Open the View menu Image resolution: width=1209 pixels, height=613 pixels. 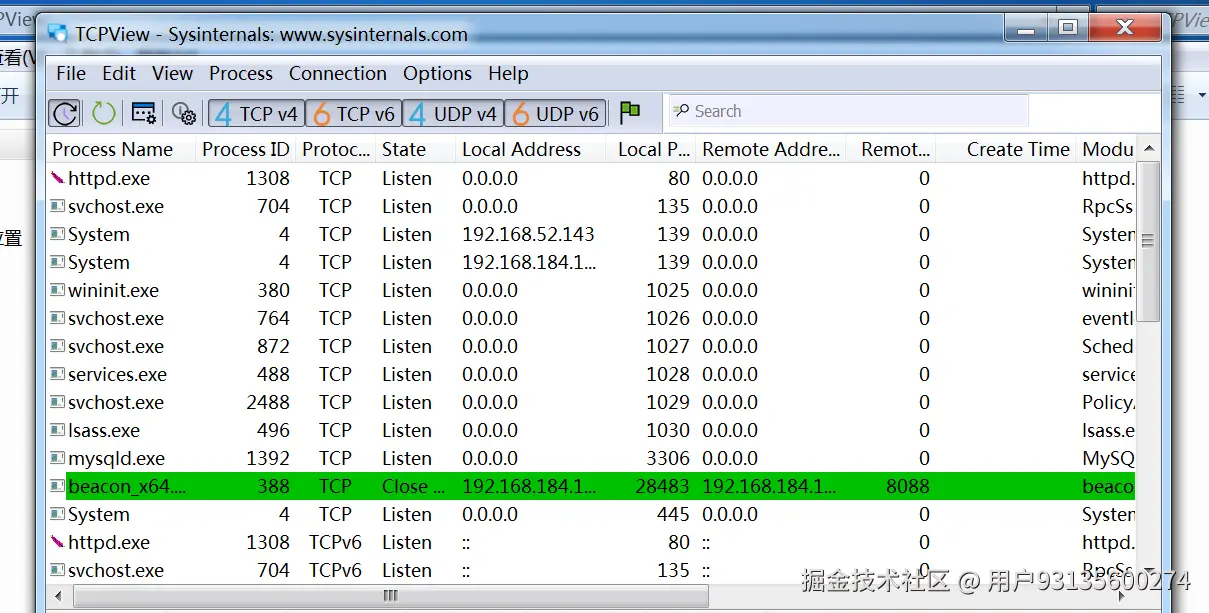click(x=172, y=73)
